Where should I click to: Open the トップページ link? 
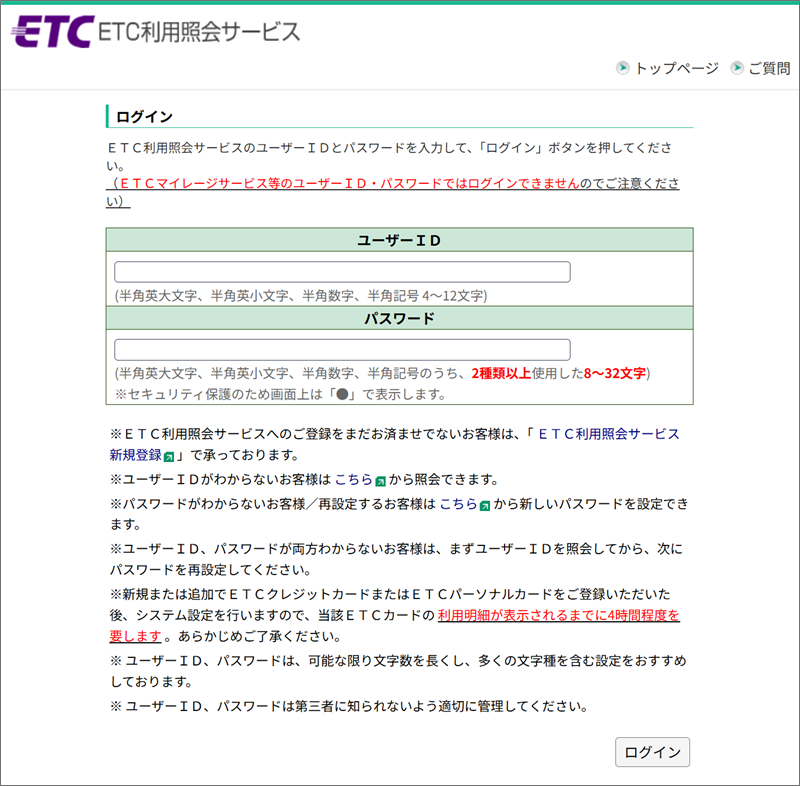(x=677, y=68)
